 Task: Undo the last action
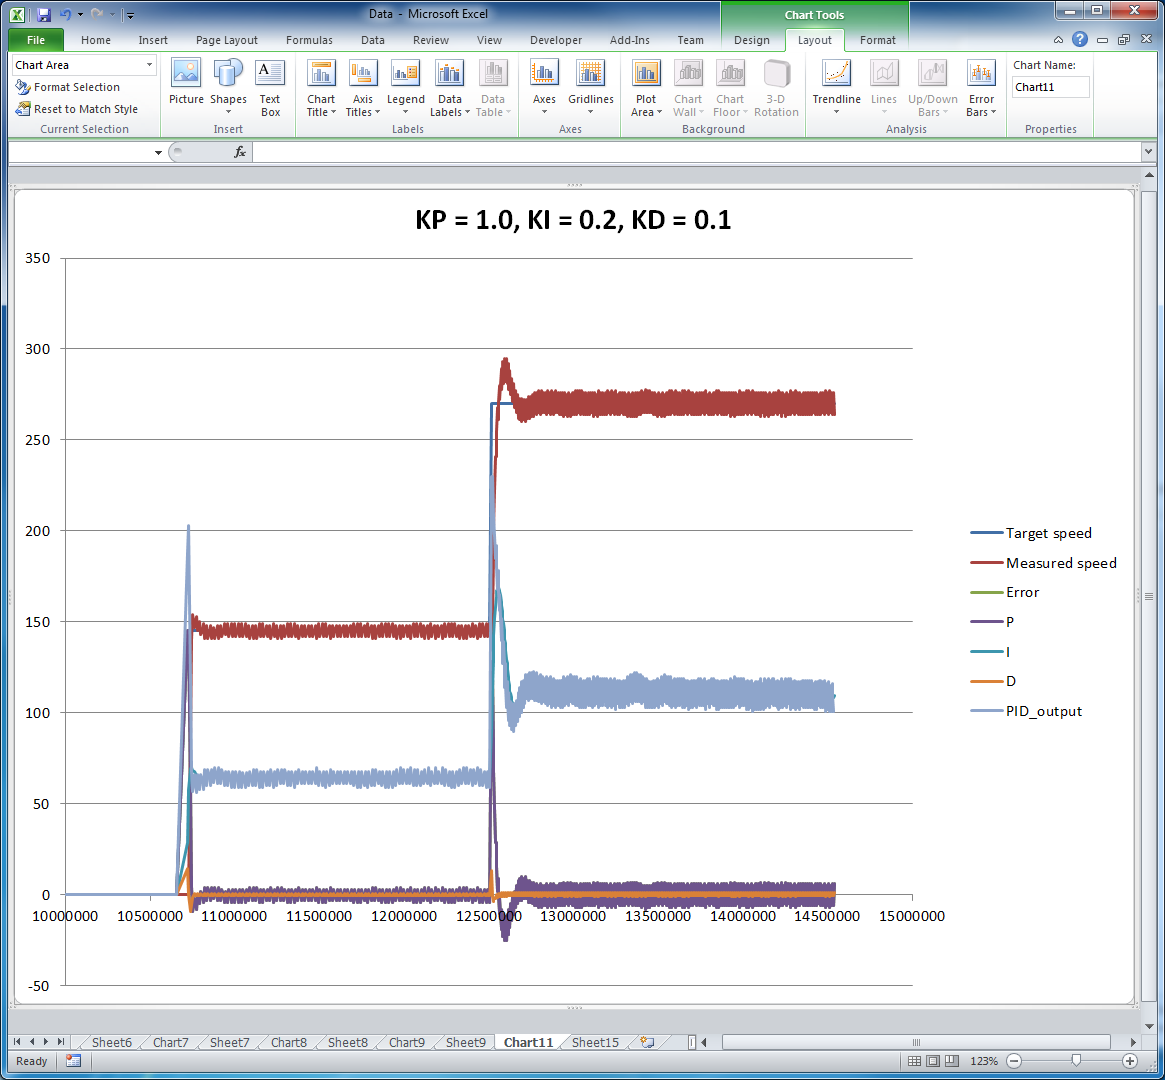click(65, 14)
